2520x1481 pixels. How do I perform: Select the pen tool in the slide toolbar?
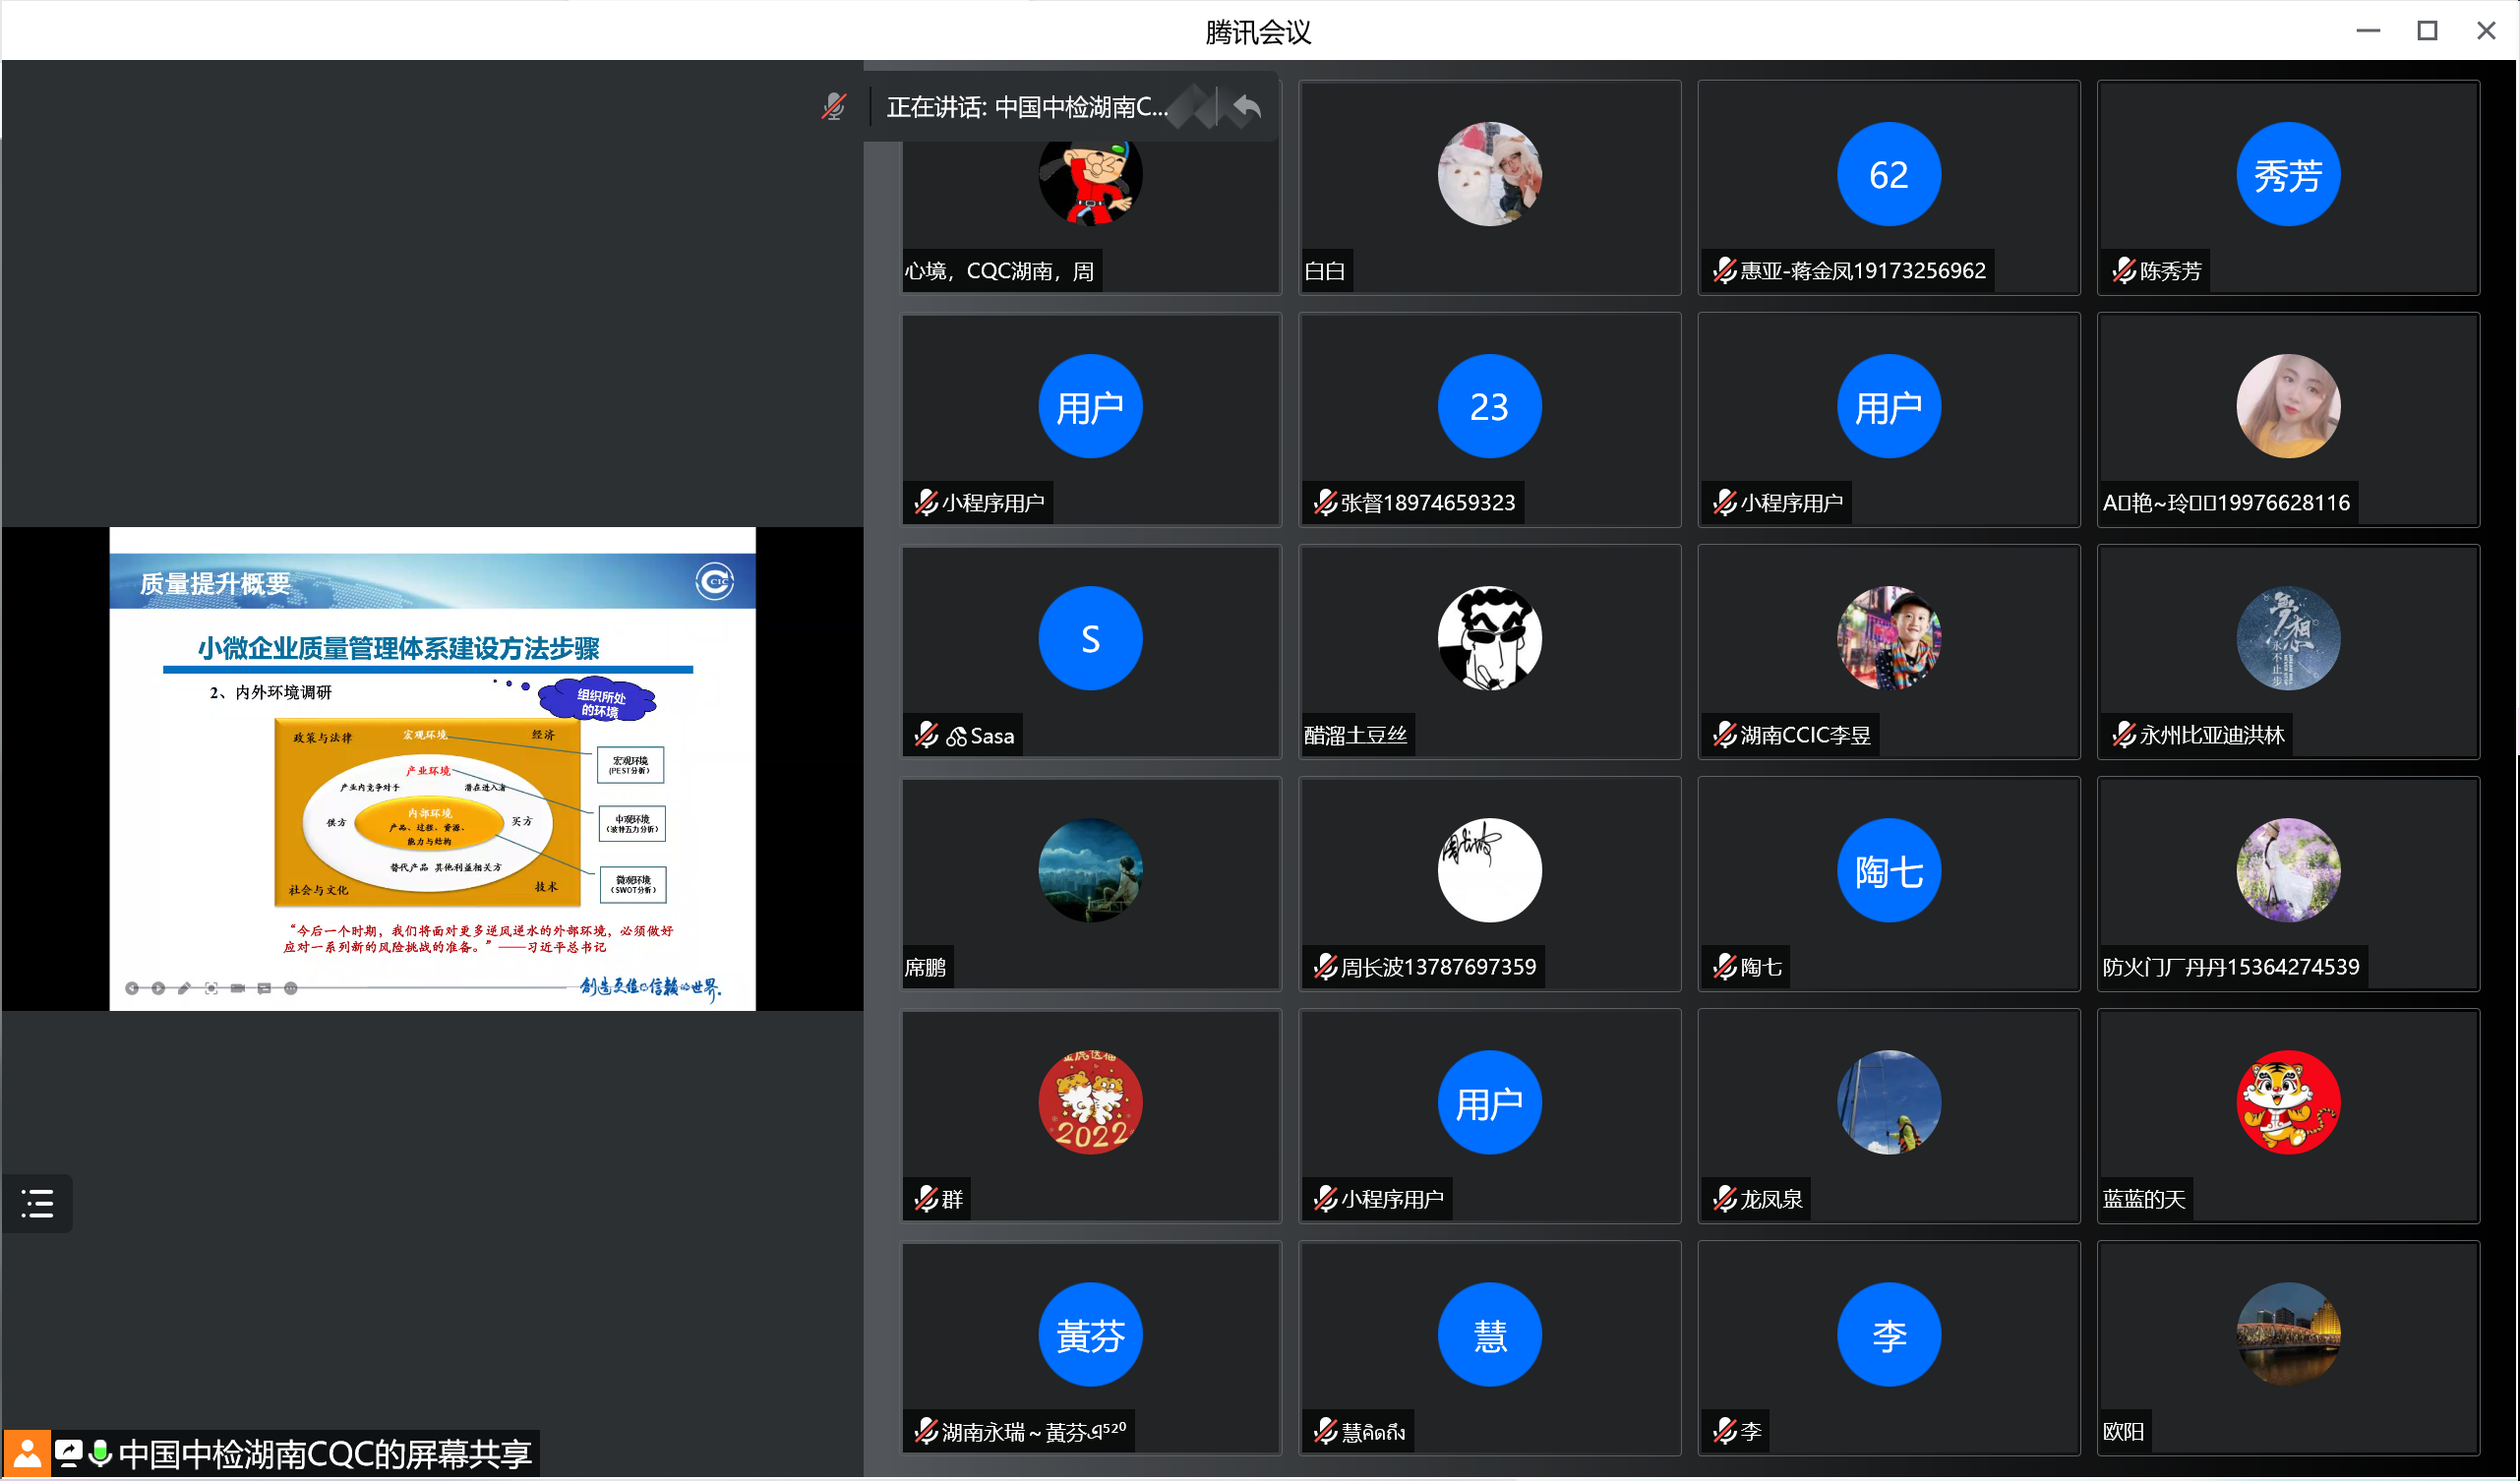pyautogui.click(x=184, y=989)
